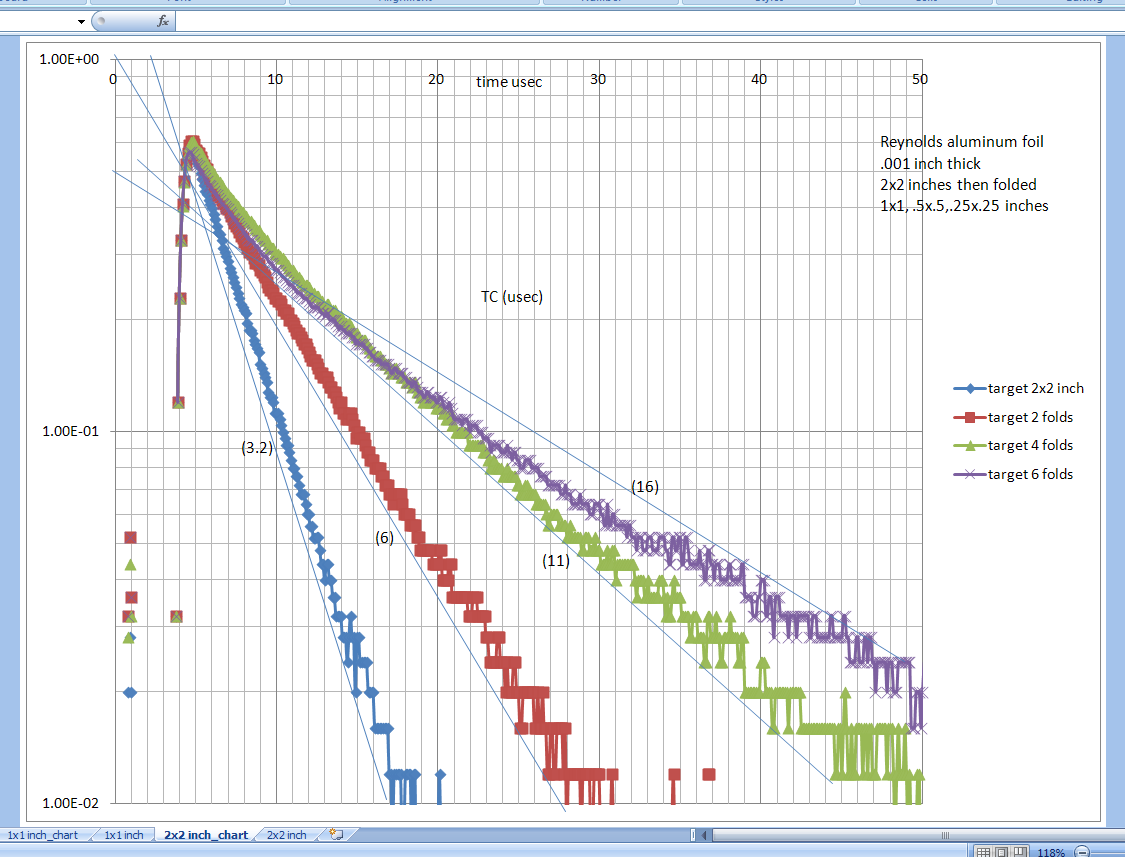
Task: Select legend entry target 6 folds
Action: click(x=1013, y=474)
